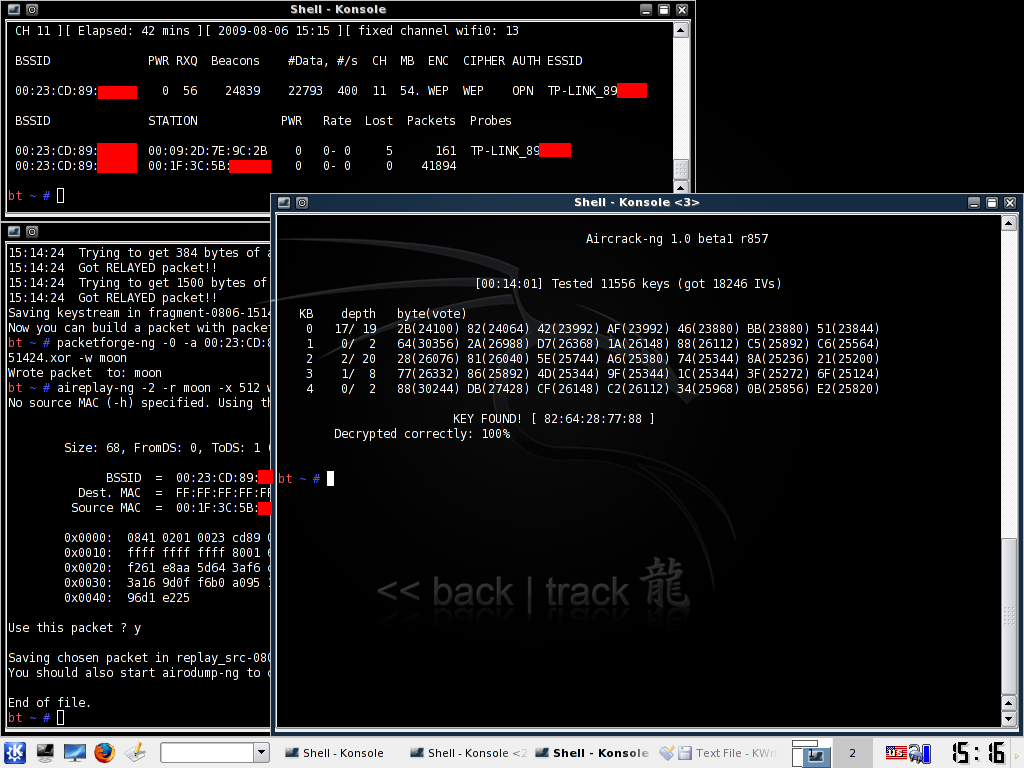Switch to virtual desktop 1 in pager

(811, 754)
